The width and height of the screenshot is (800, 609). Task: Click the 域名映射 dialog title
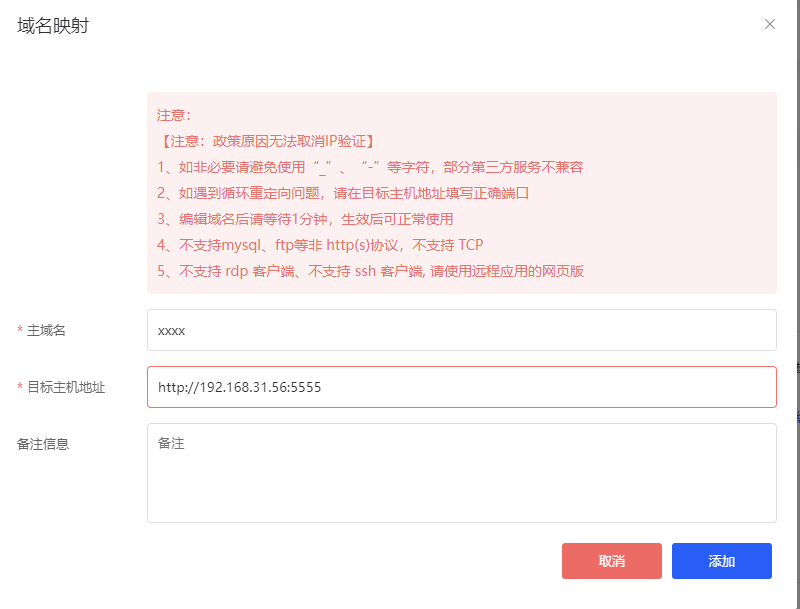click(x=53, y=26)
